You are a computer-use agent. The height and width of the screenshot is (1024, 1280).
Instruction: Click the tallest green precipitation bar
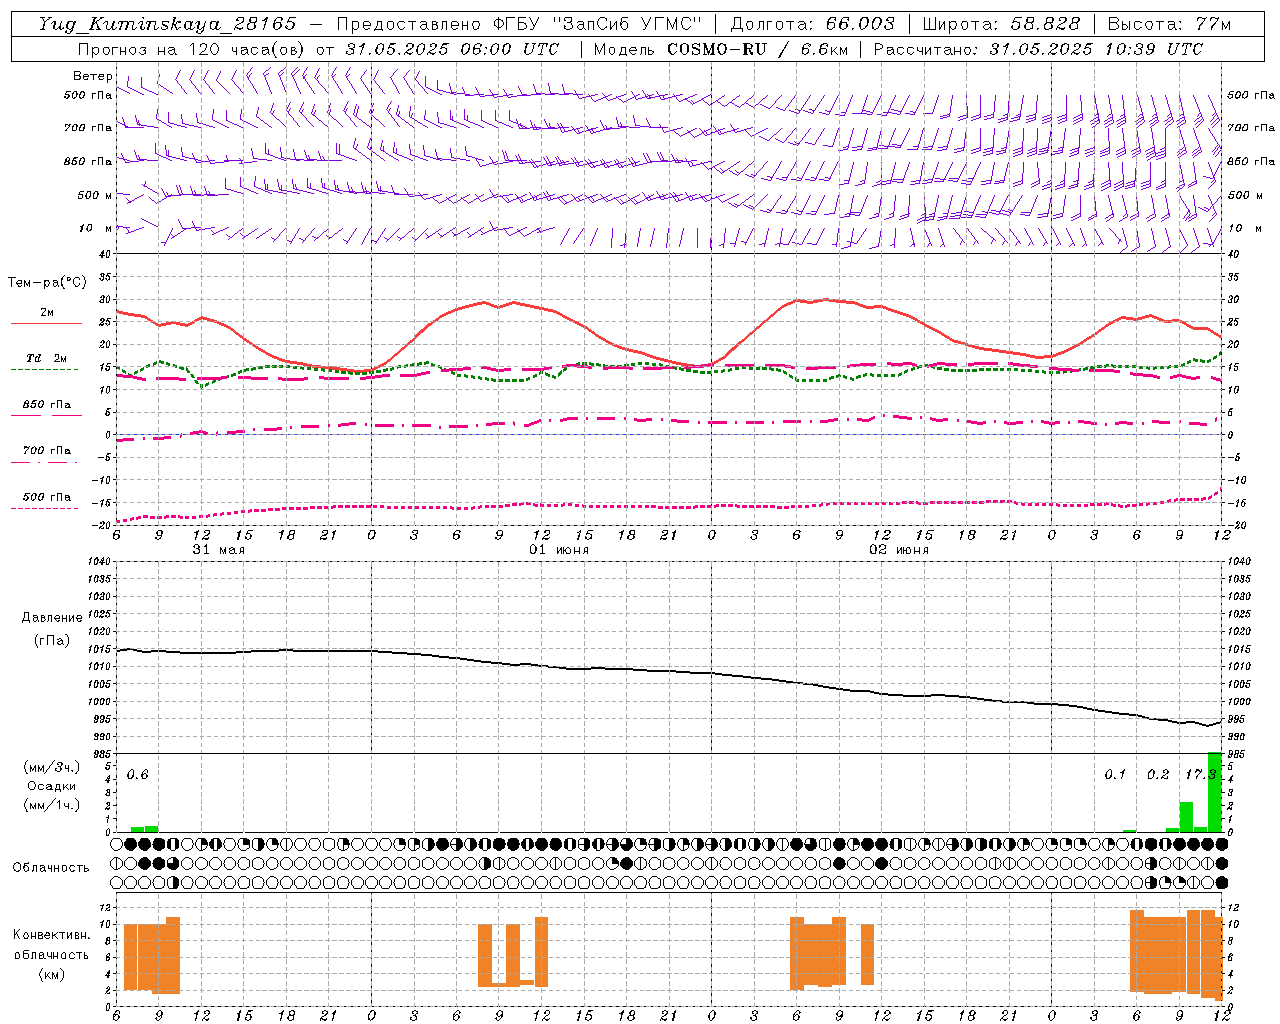[x=1214, y=792]
